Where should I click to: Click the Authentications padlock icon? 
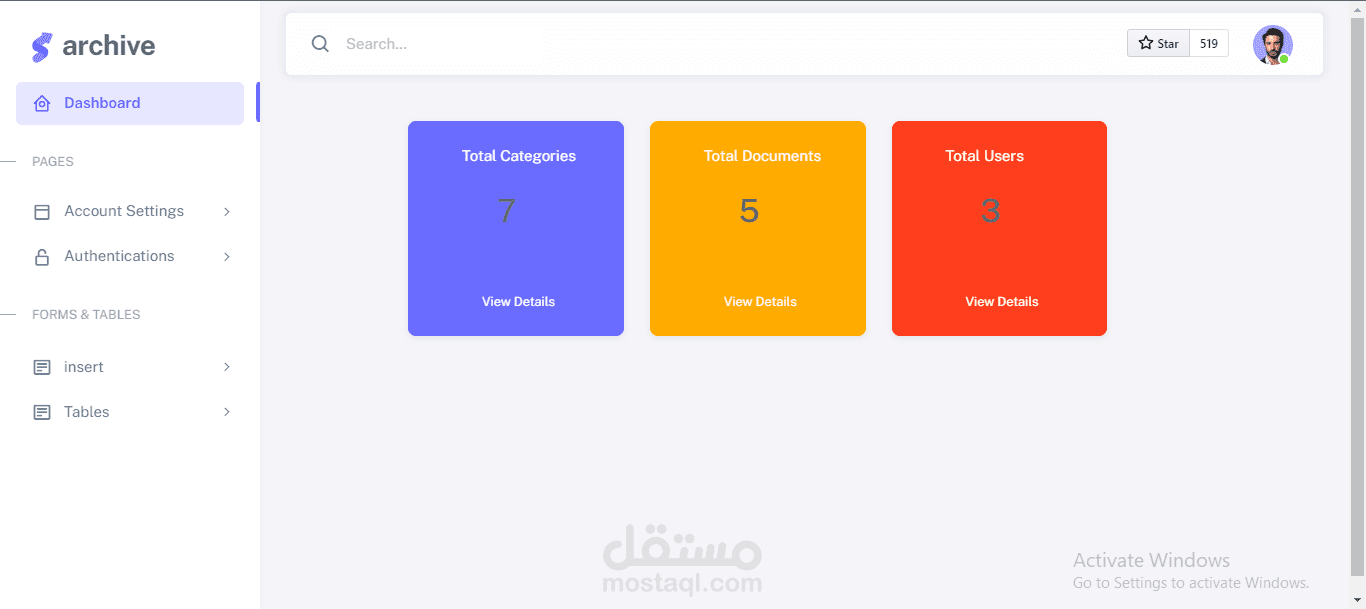click(42, 257)
